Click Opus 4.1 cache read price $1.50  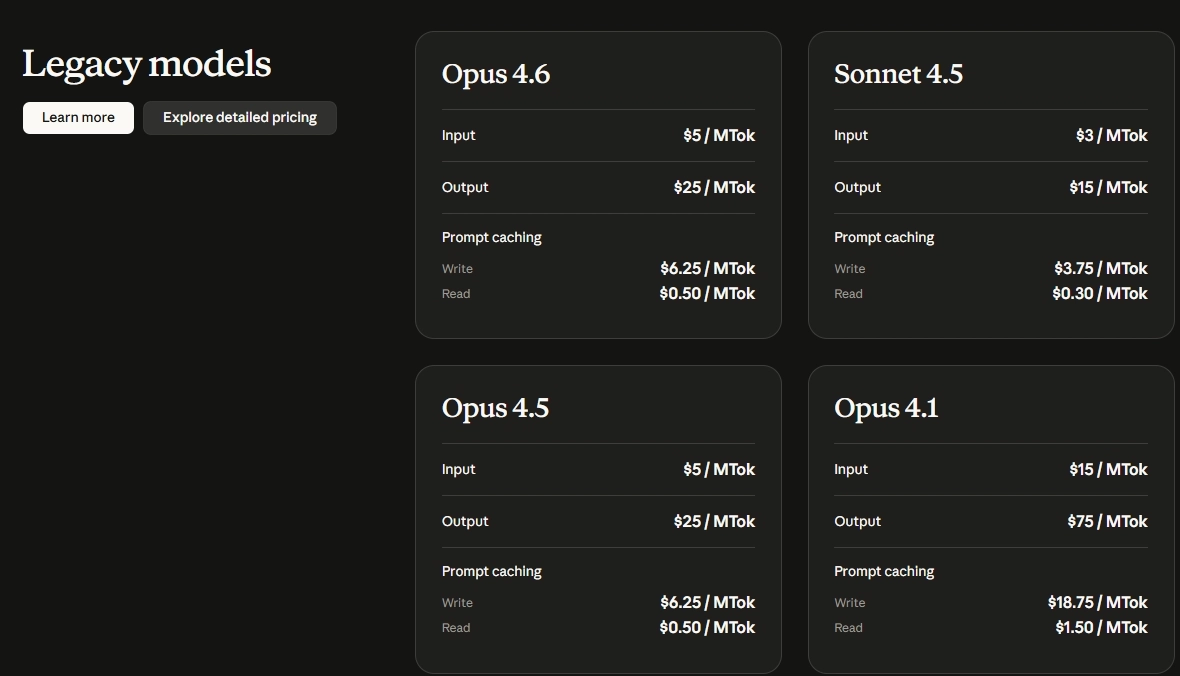click(x=1101, y=628)
